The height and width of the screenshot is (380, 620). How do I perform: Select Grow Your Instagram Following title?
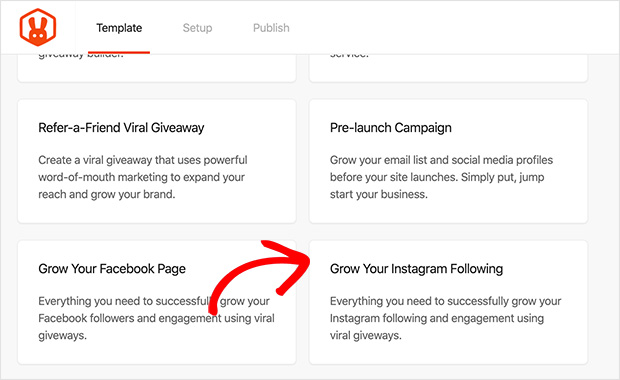point(416,269)
